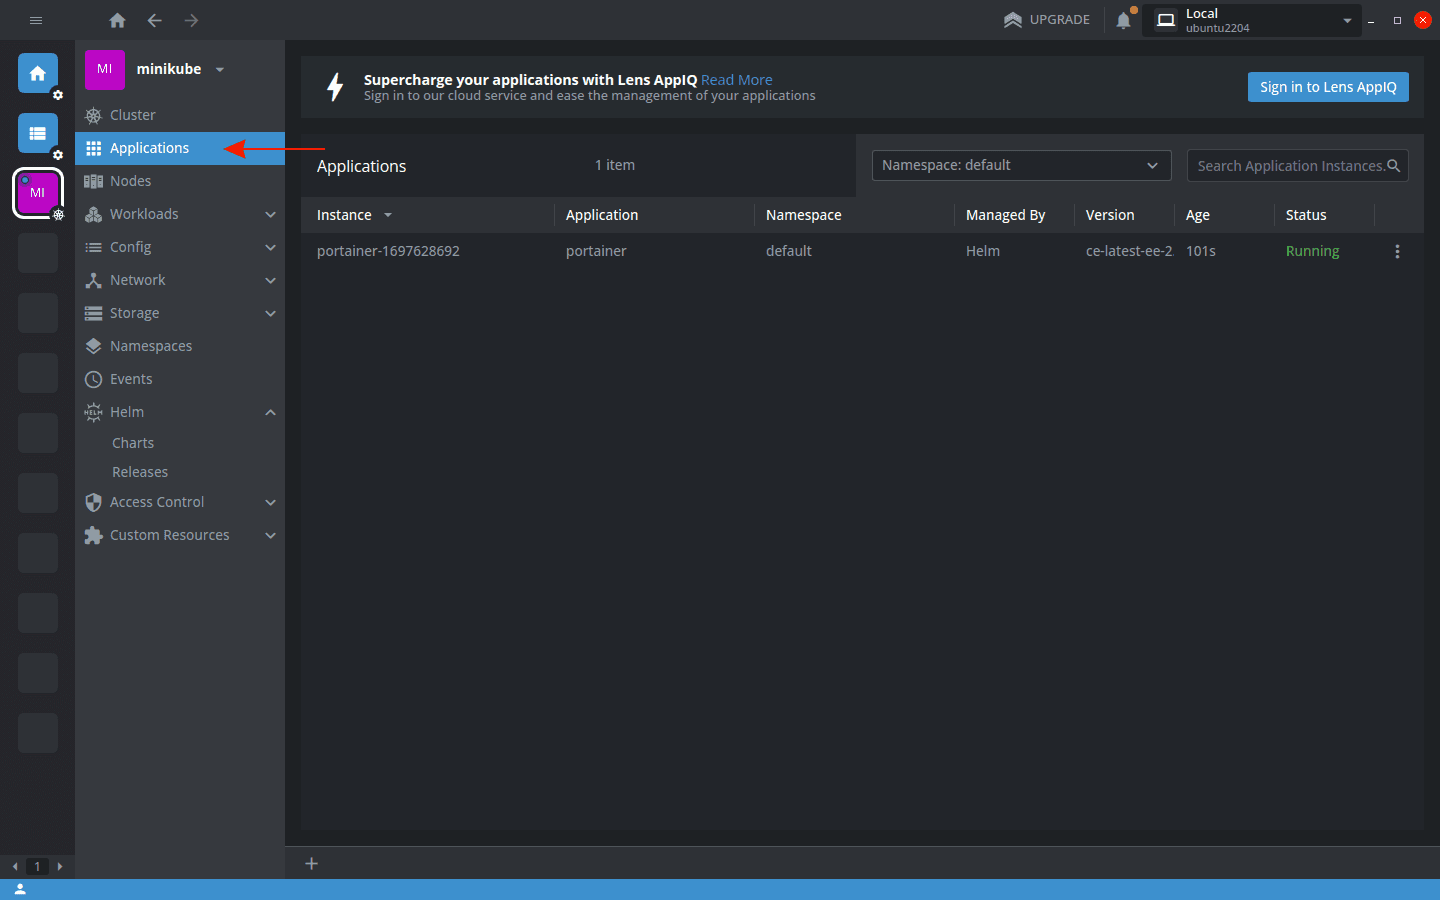The width and height of the screenshot is (1440, 900).
Task: Click the UPGRADE button
Action: (1047, 20)
